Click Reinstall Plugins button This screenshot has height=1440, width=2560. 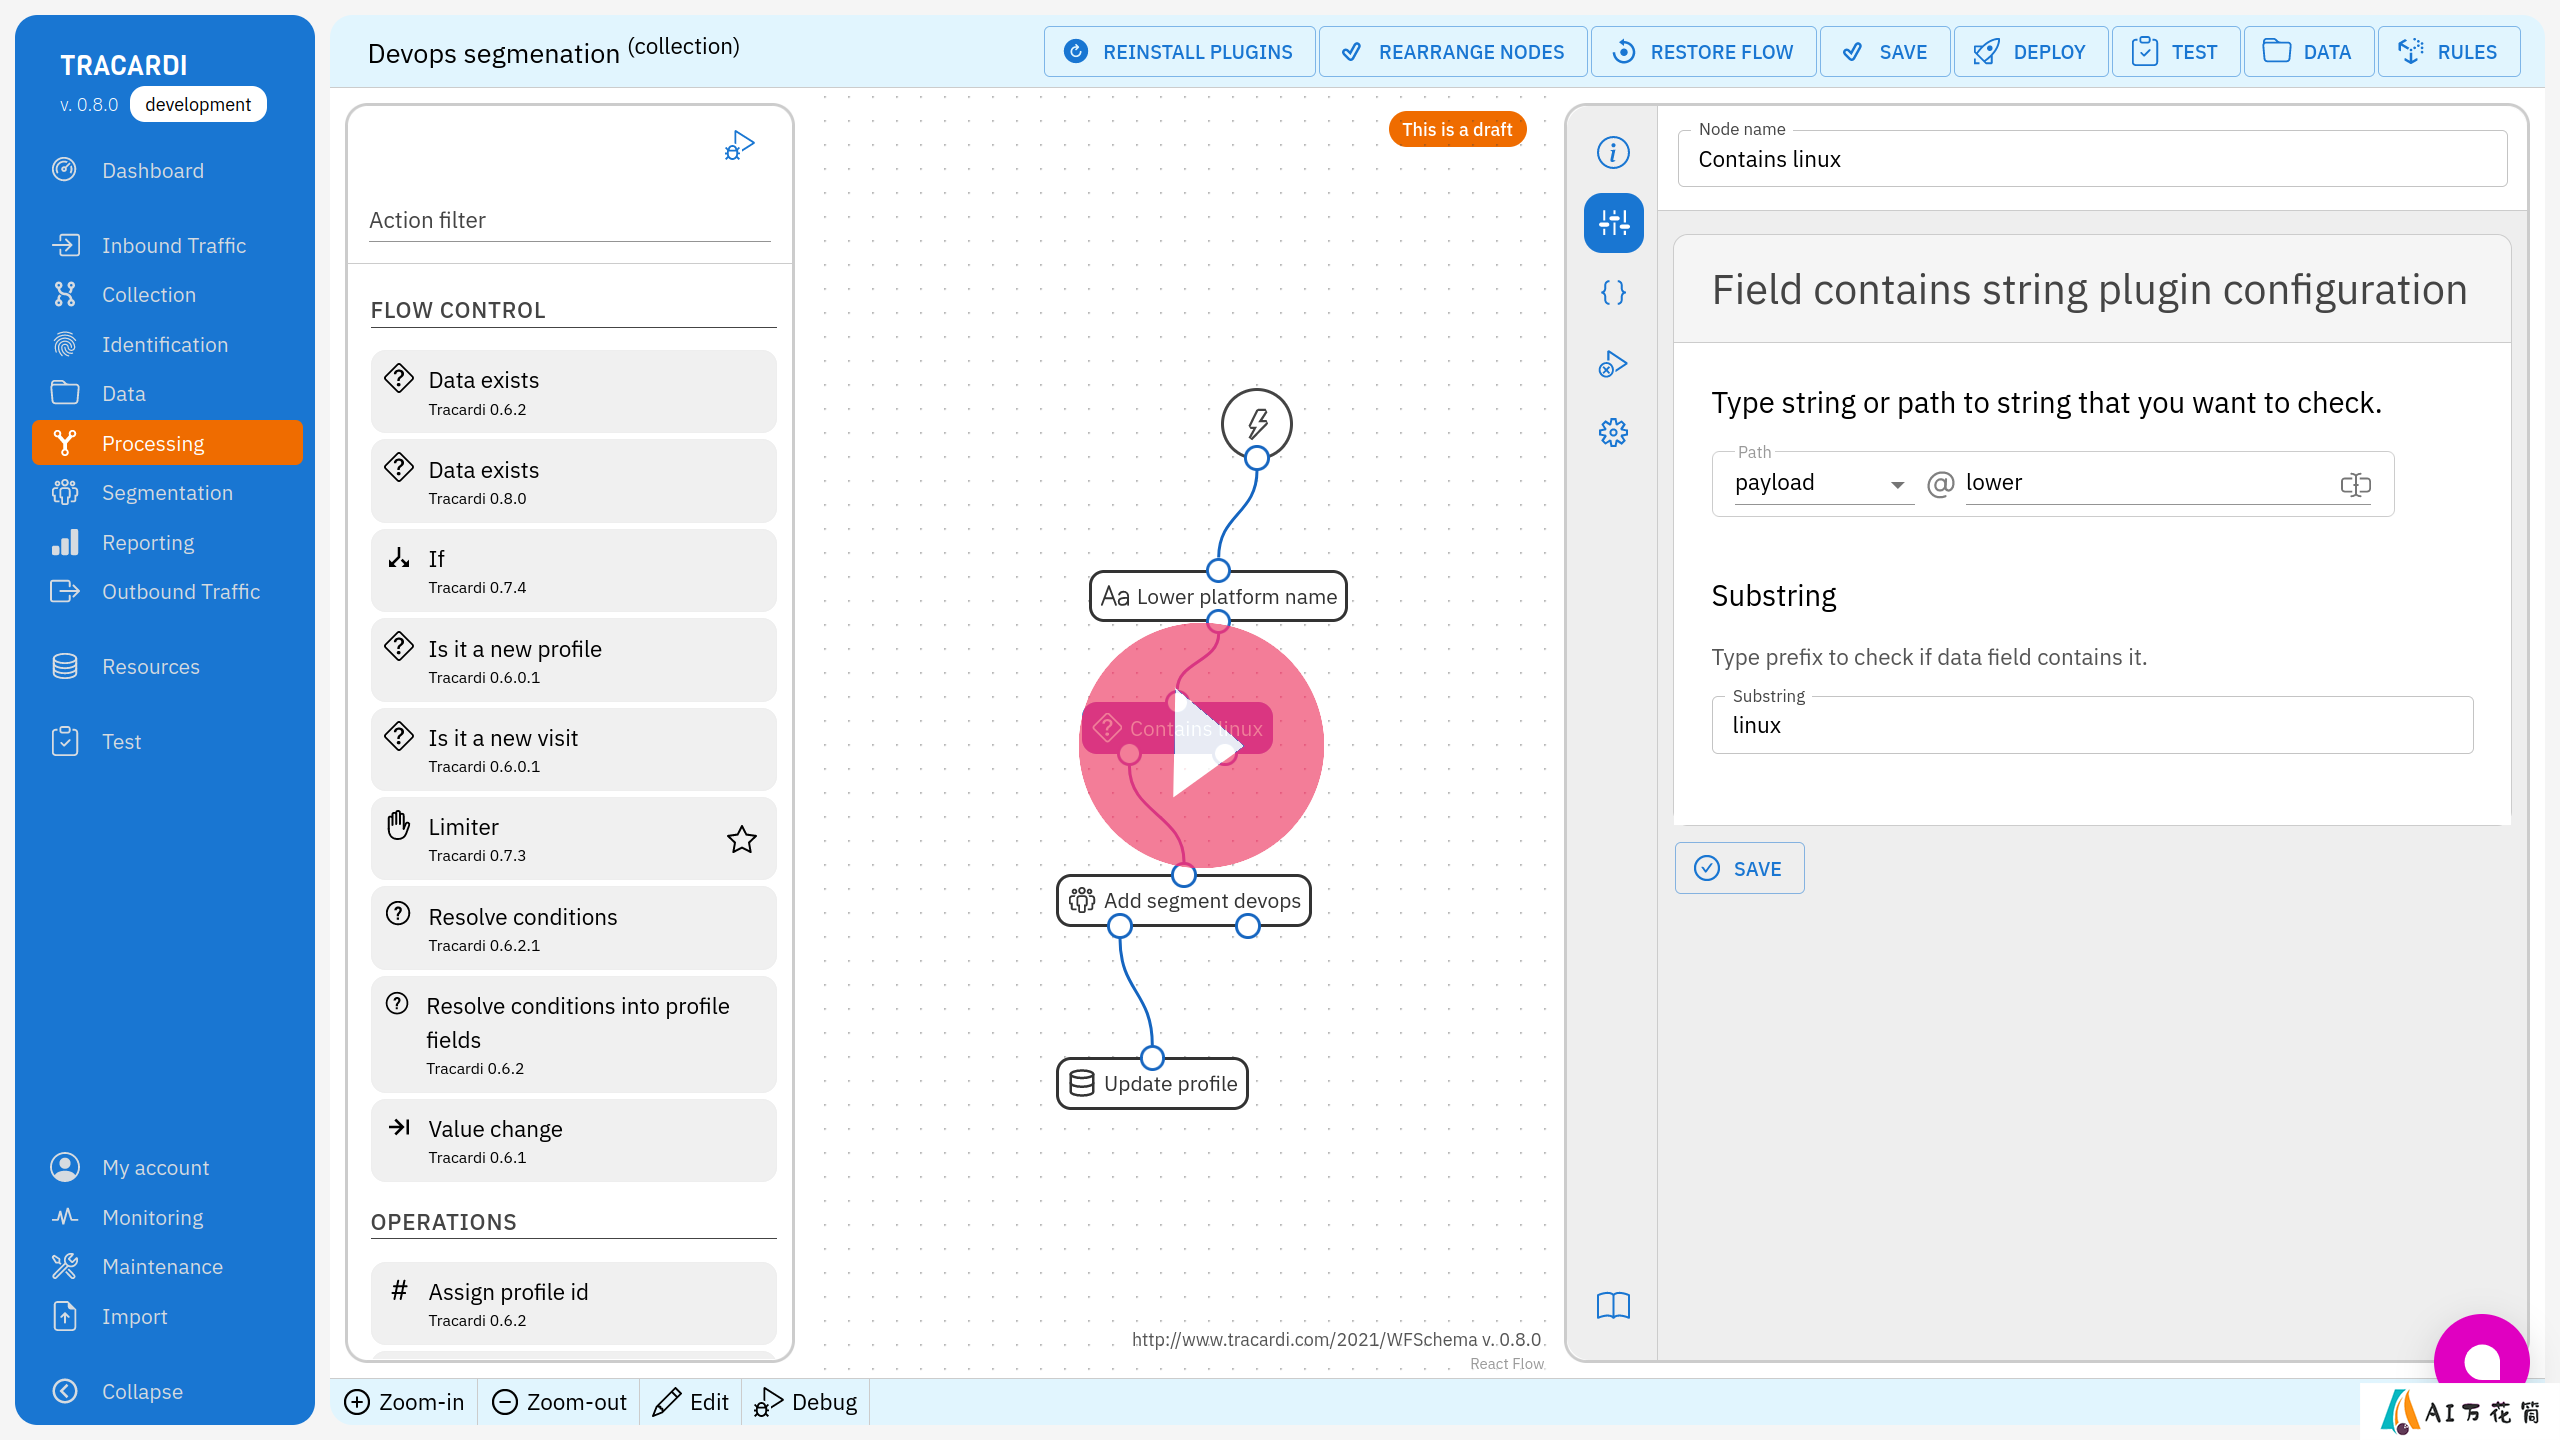(x=1179, y=52)
